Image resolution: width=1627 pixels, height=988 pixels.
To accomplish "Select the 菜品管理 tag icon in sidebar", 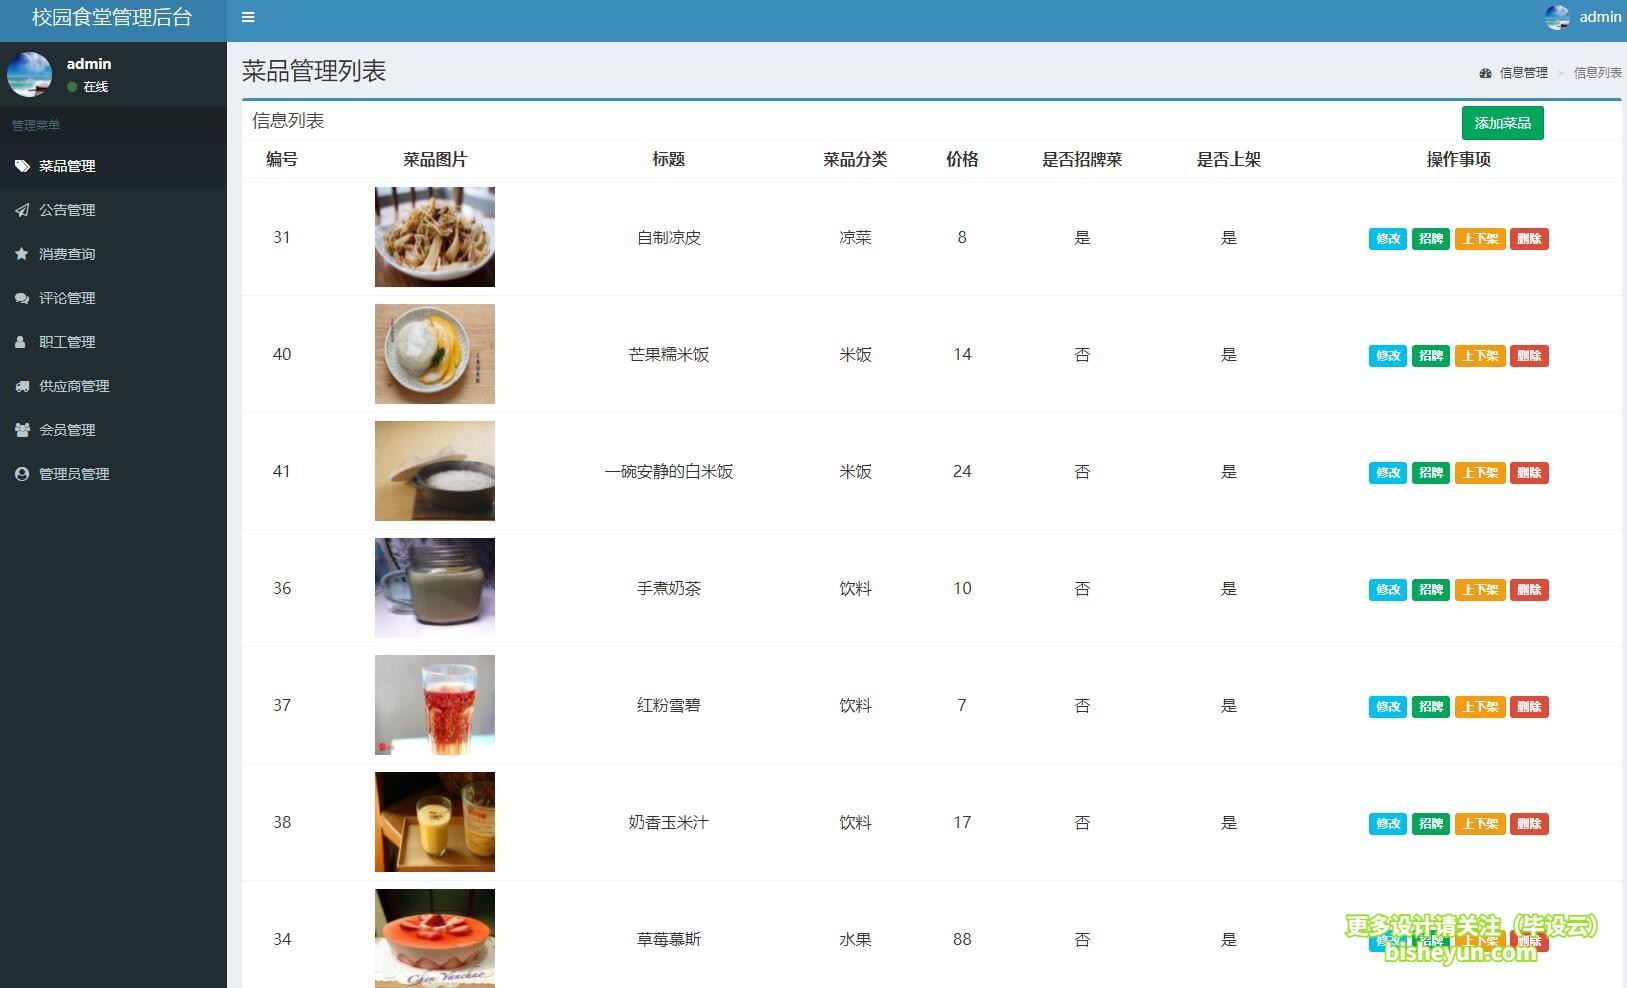I will click(x=22, y=166).
